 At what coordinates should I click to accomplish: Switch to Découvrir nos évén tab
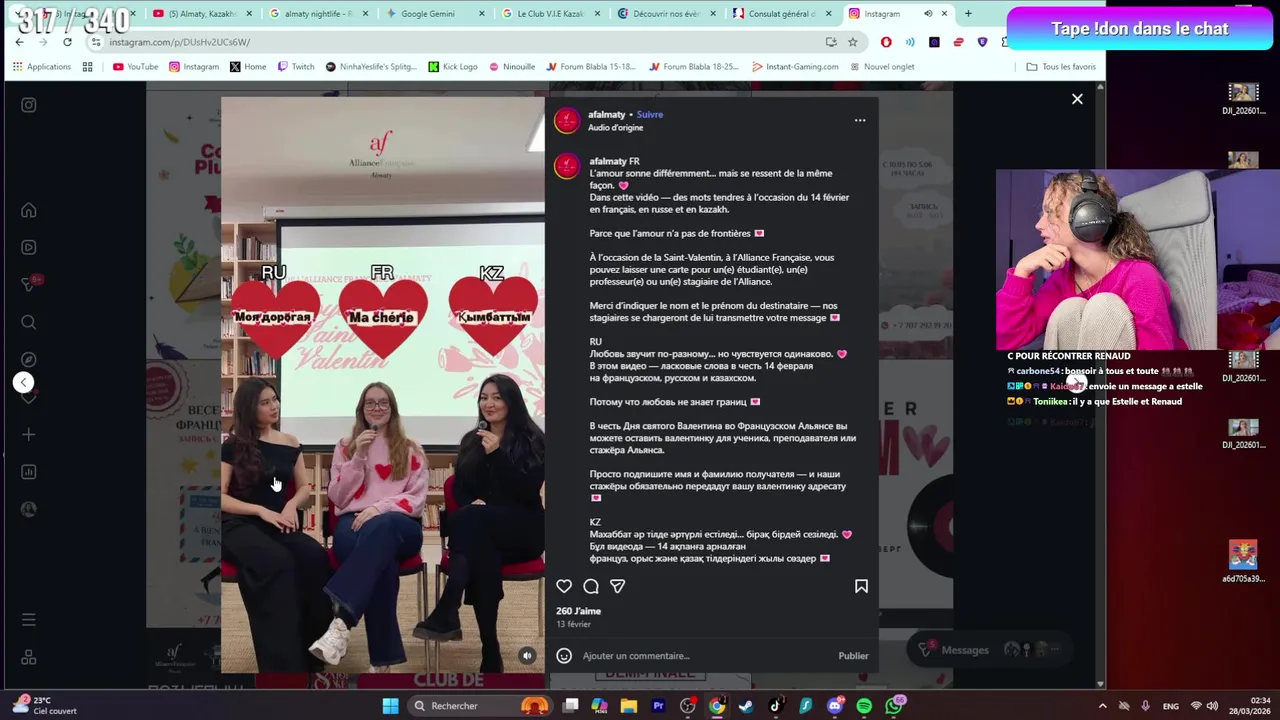666,14
